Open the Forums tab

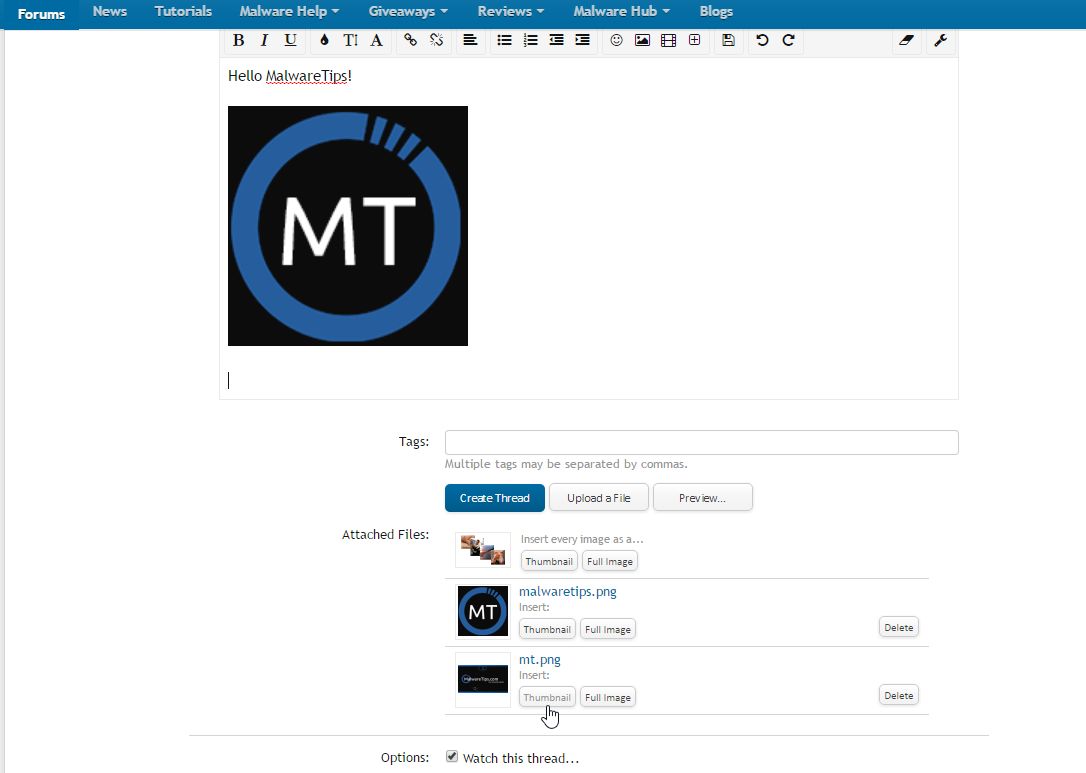[x=41, y=14]
